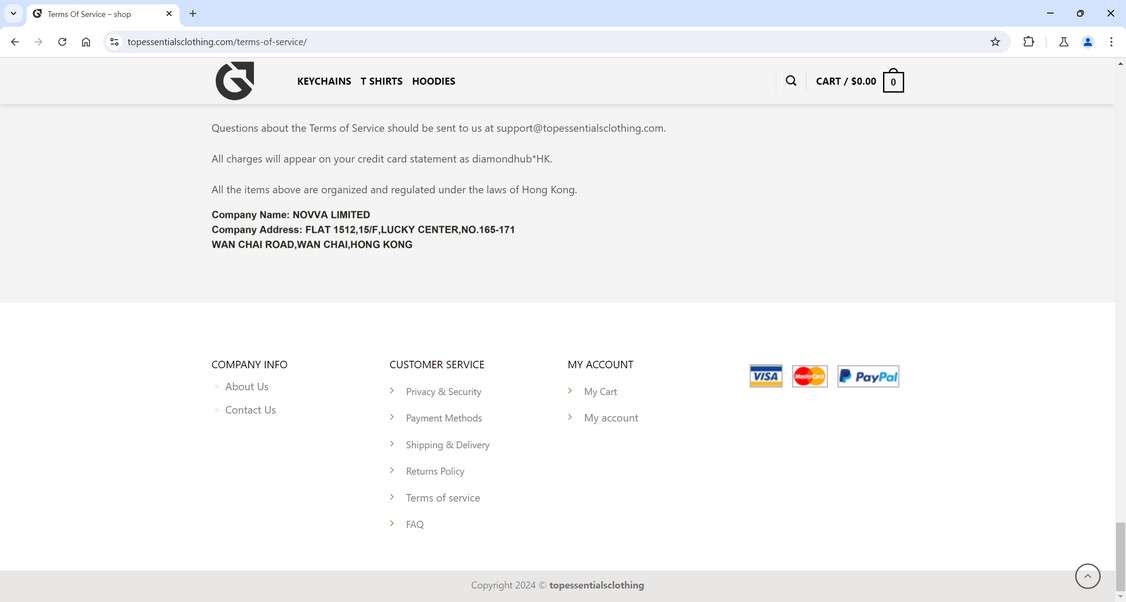Screen dimensions: 1126x602
Task: Open the T SHIRTS menu item
Action: pyautogui.click(x=381, y=81)
